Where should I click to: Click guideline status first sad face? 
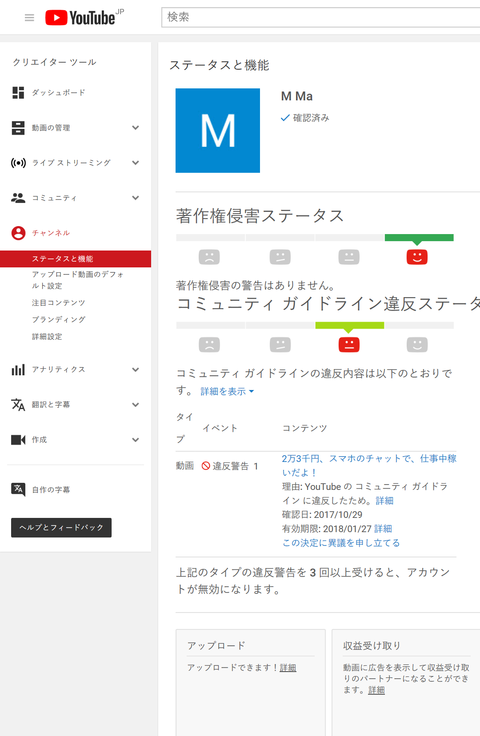click(x=209, y=345)
